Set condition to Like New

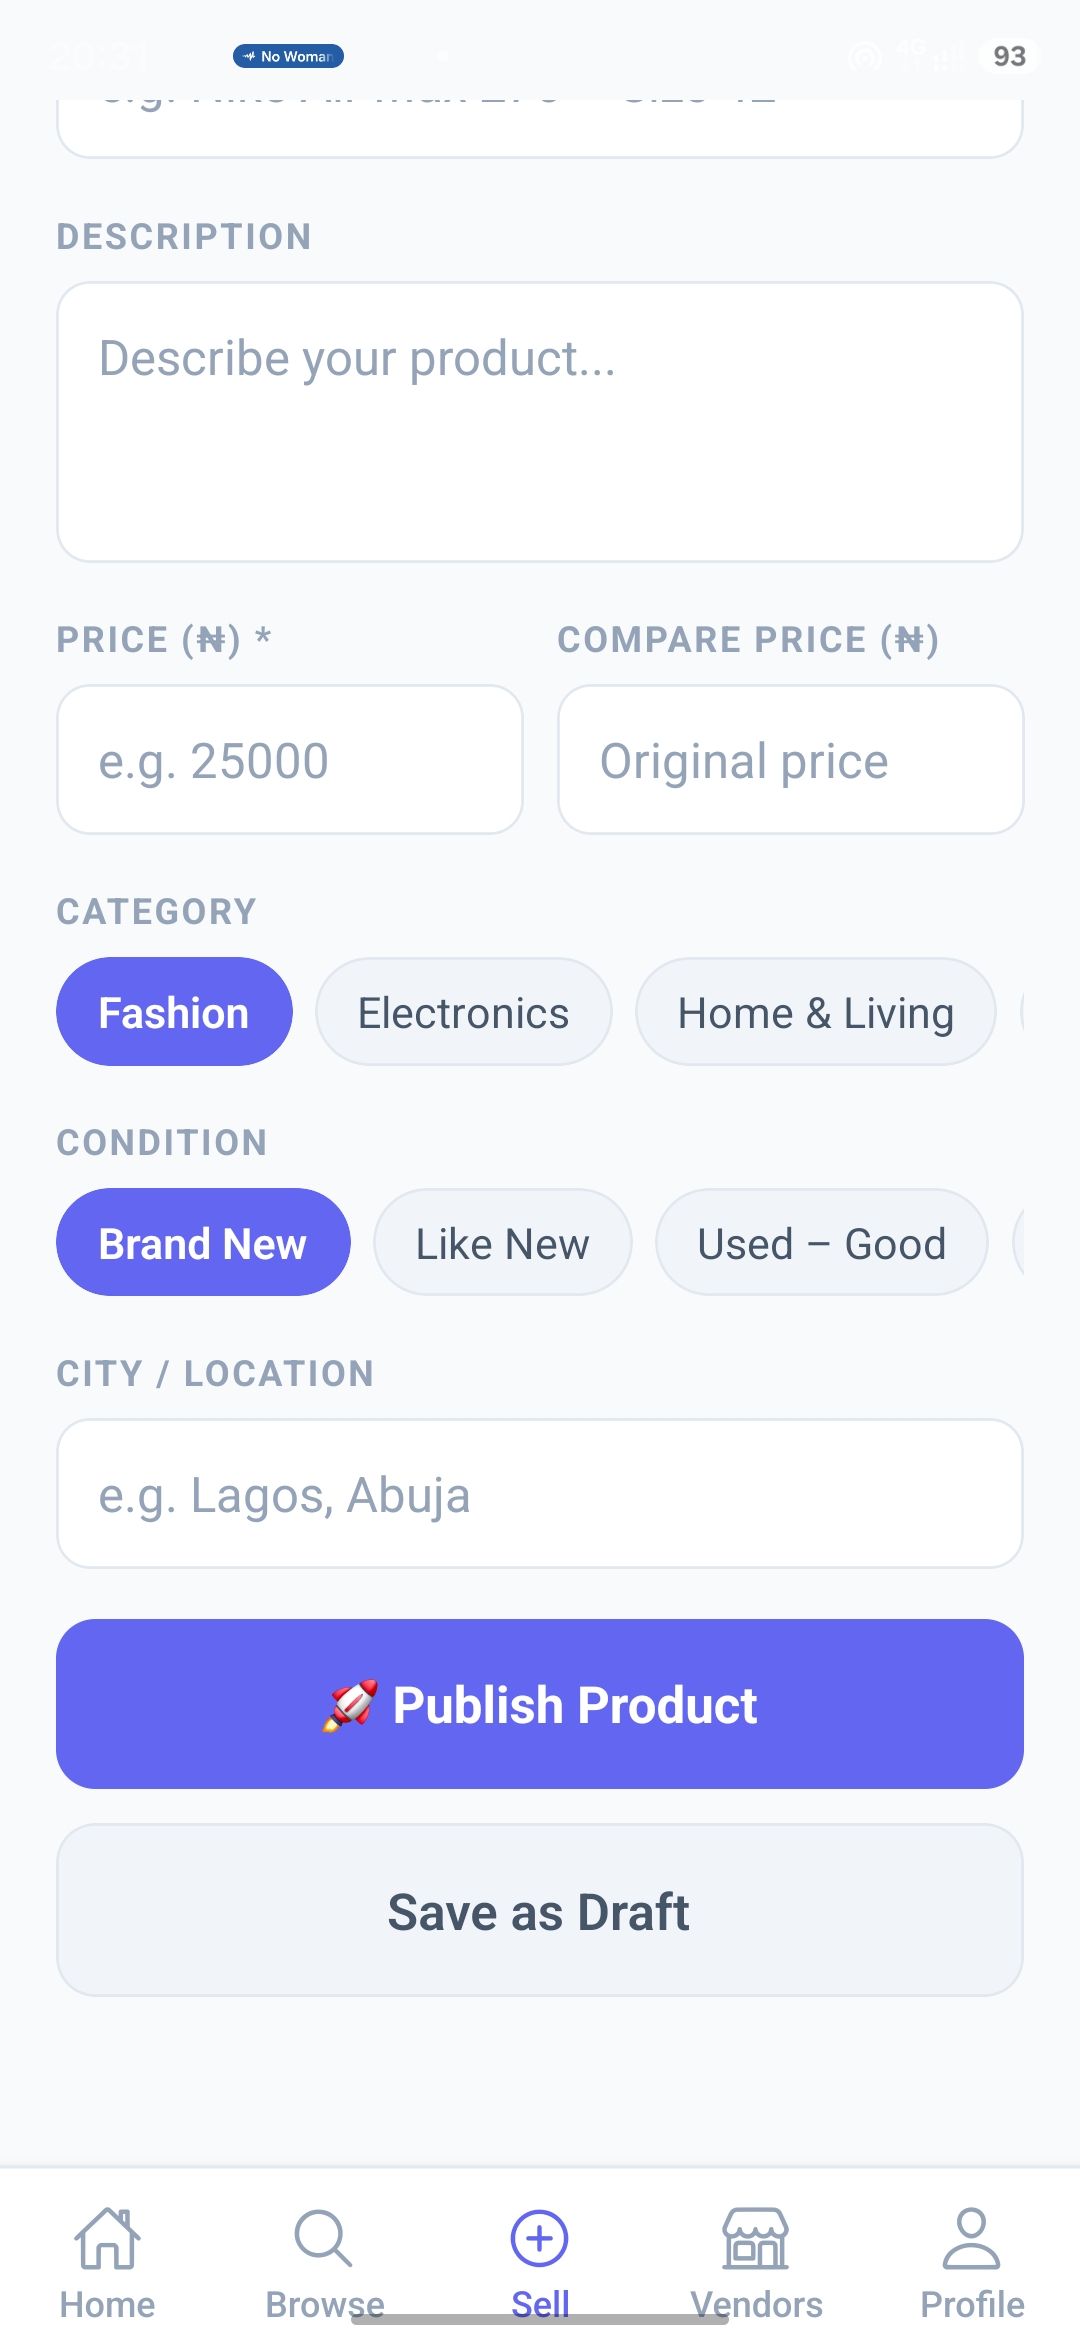[503, 1243]
